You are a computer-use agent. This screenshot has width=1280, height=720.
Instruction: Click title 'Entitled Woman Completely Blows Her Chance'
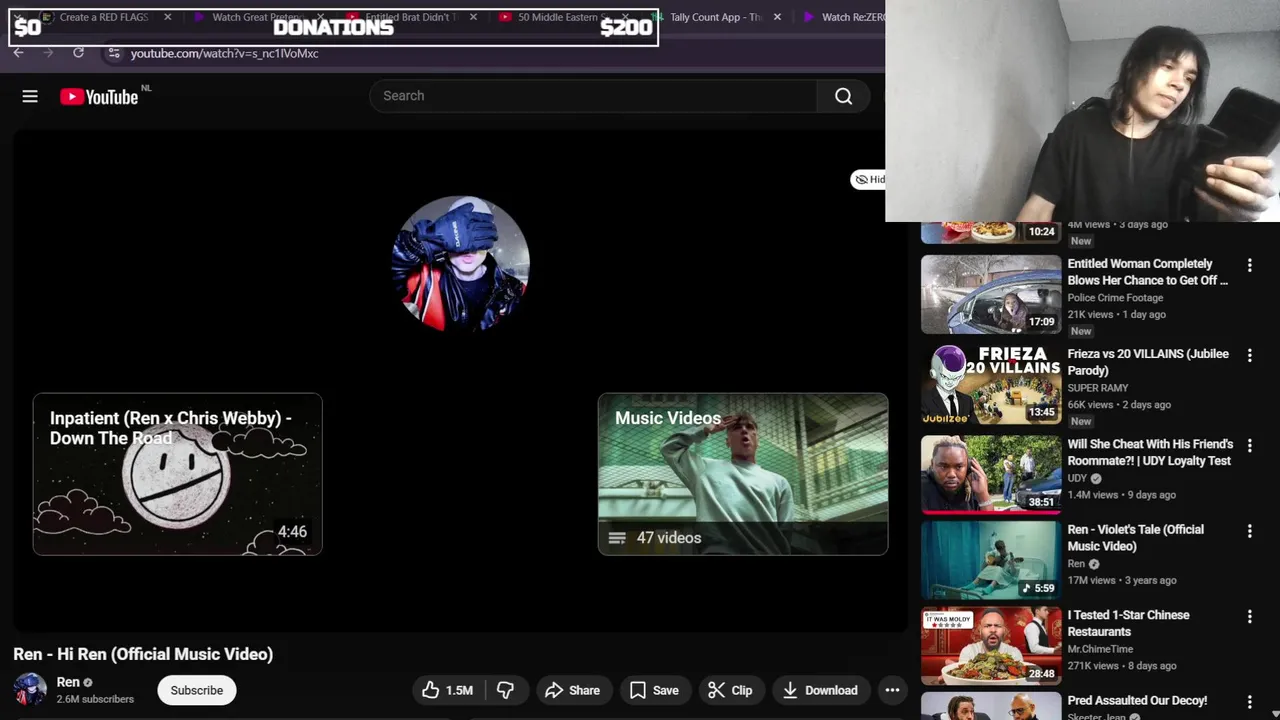pyautogui.click(x=1147, y=272)
